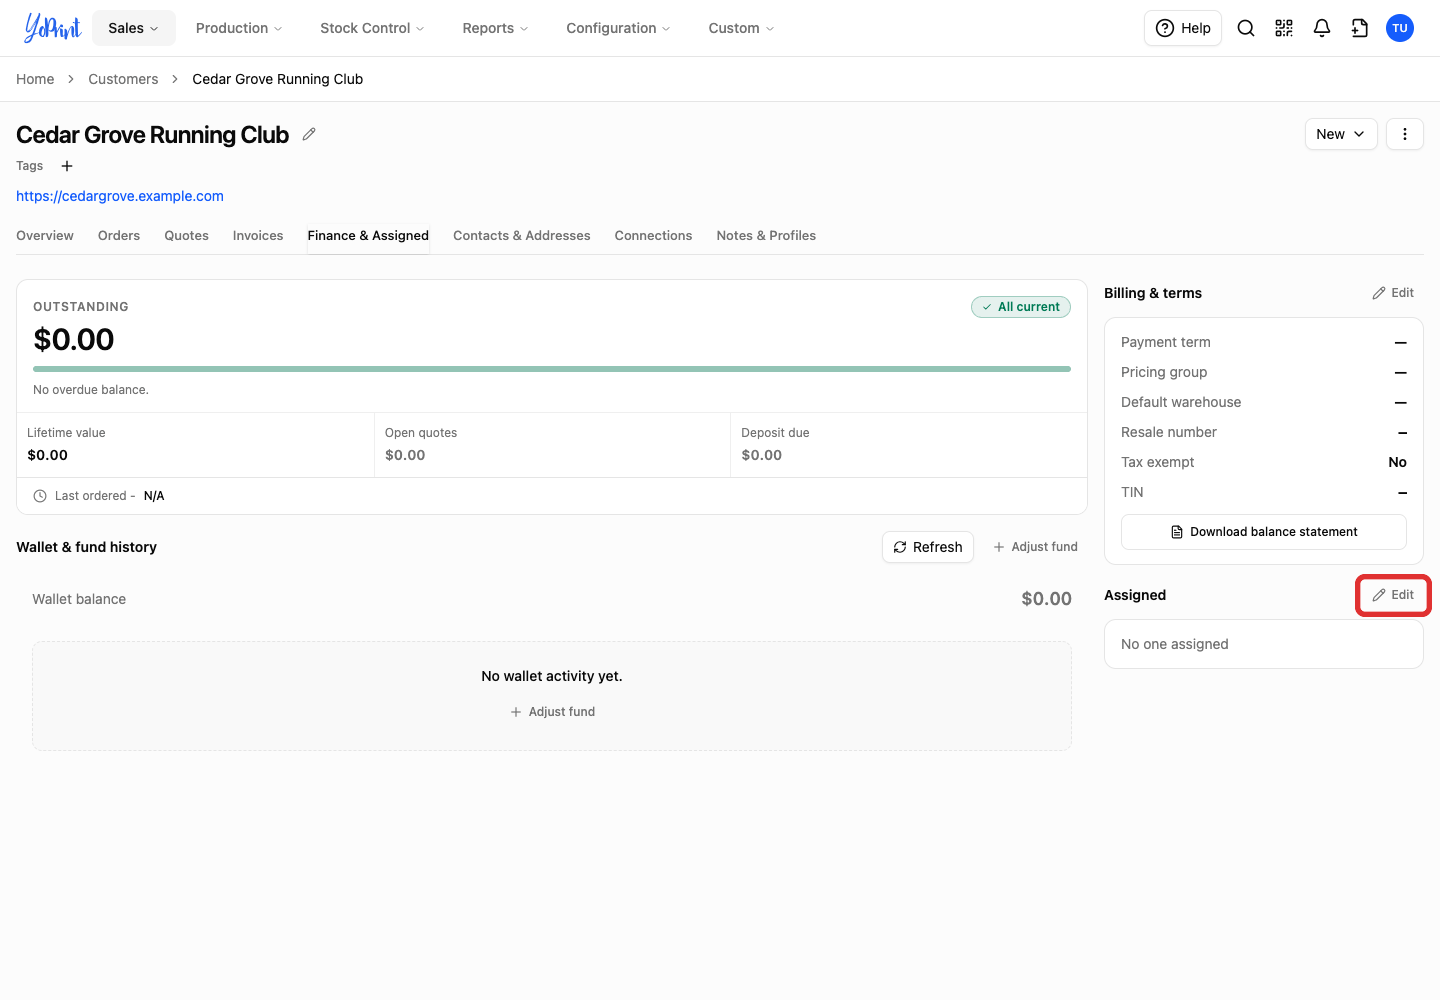This screenshot has height=1000, width=1440.
Task: Go to Home in the breadcrumb
Action: [x=35, y=79]
